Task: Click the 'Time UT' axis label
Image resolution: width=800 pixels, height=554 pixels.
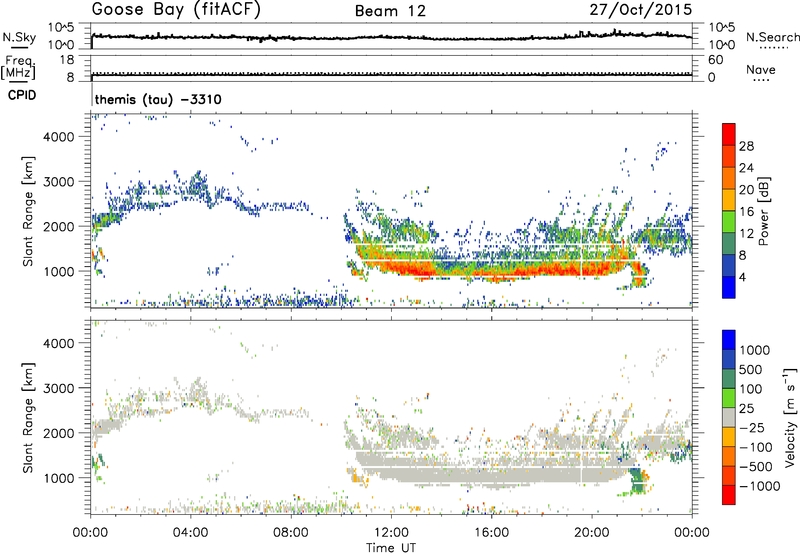Action: coord(391,548)
